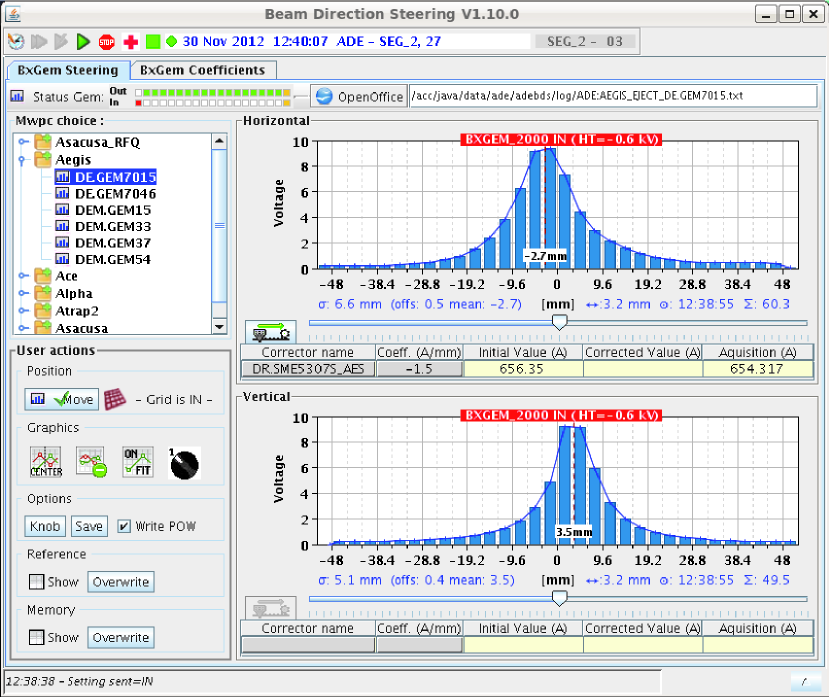Viewport: 830px width, 699px height.
Task: Toggle the Write POW checkbox
Action: tap(124, 526)
